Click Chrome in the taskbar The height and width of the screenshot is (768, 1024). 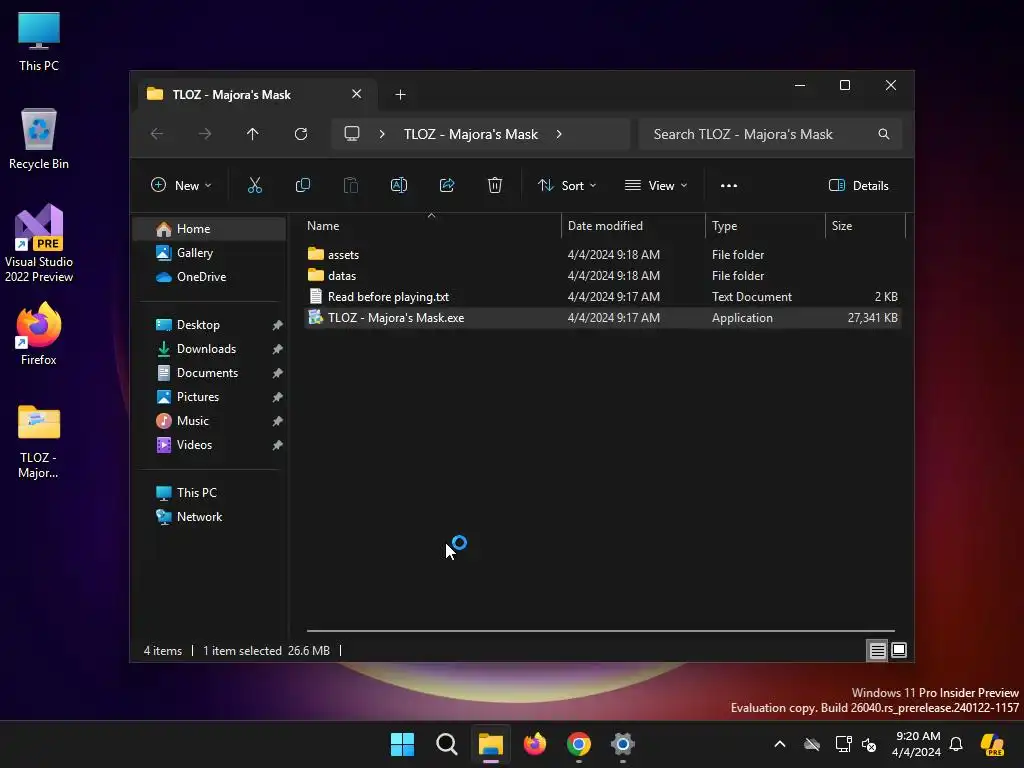(579, 744)
